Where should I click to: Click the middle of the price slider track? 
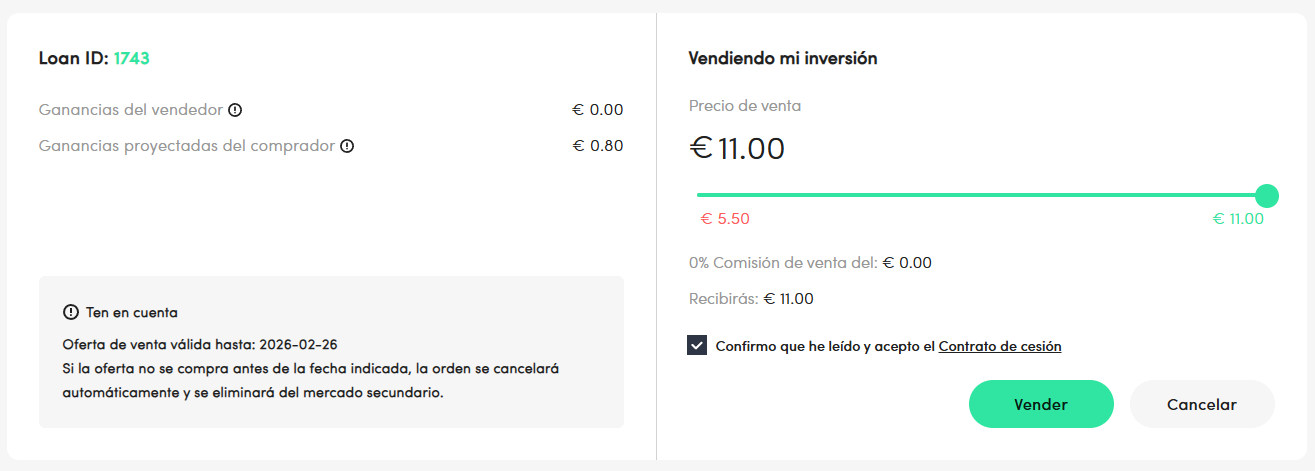[981, 195]
